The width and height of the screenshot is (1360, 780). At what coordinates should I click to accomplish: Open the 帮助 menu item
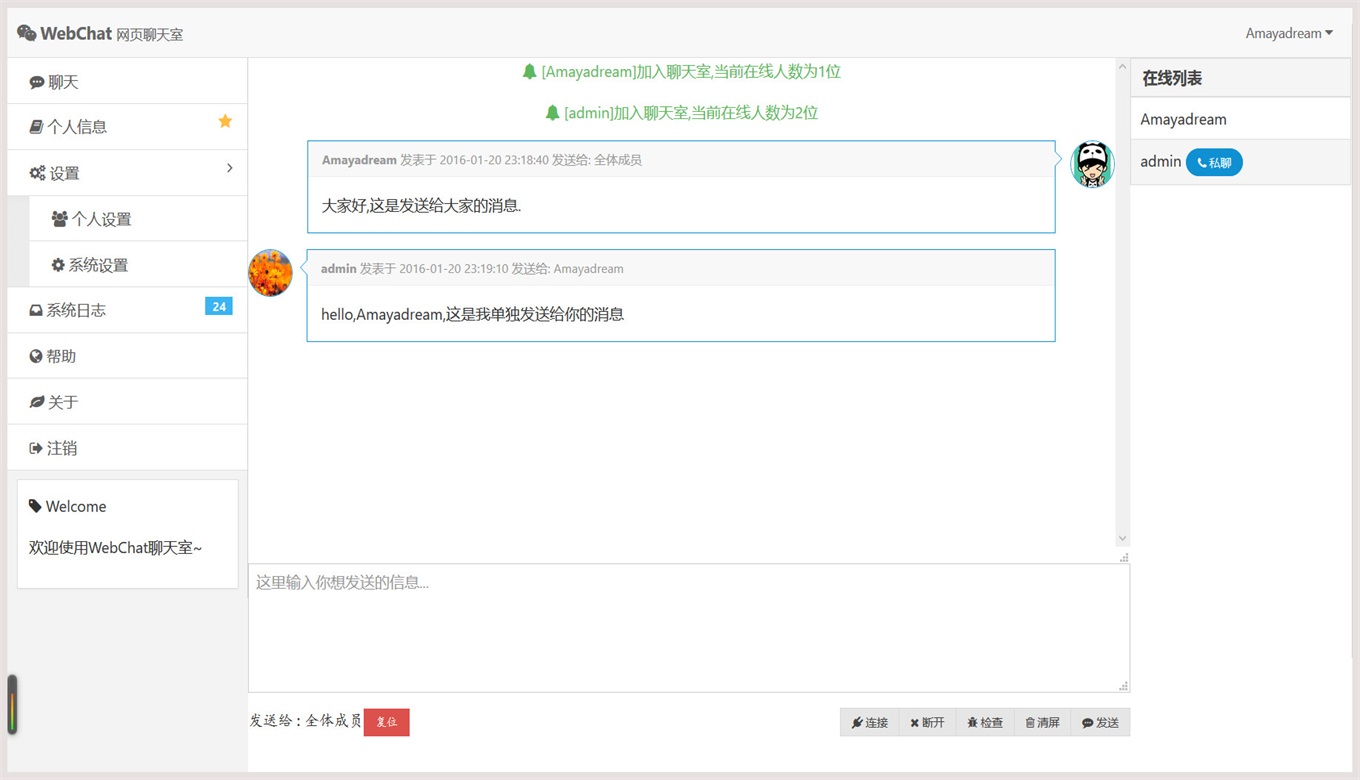click(127, 356)
